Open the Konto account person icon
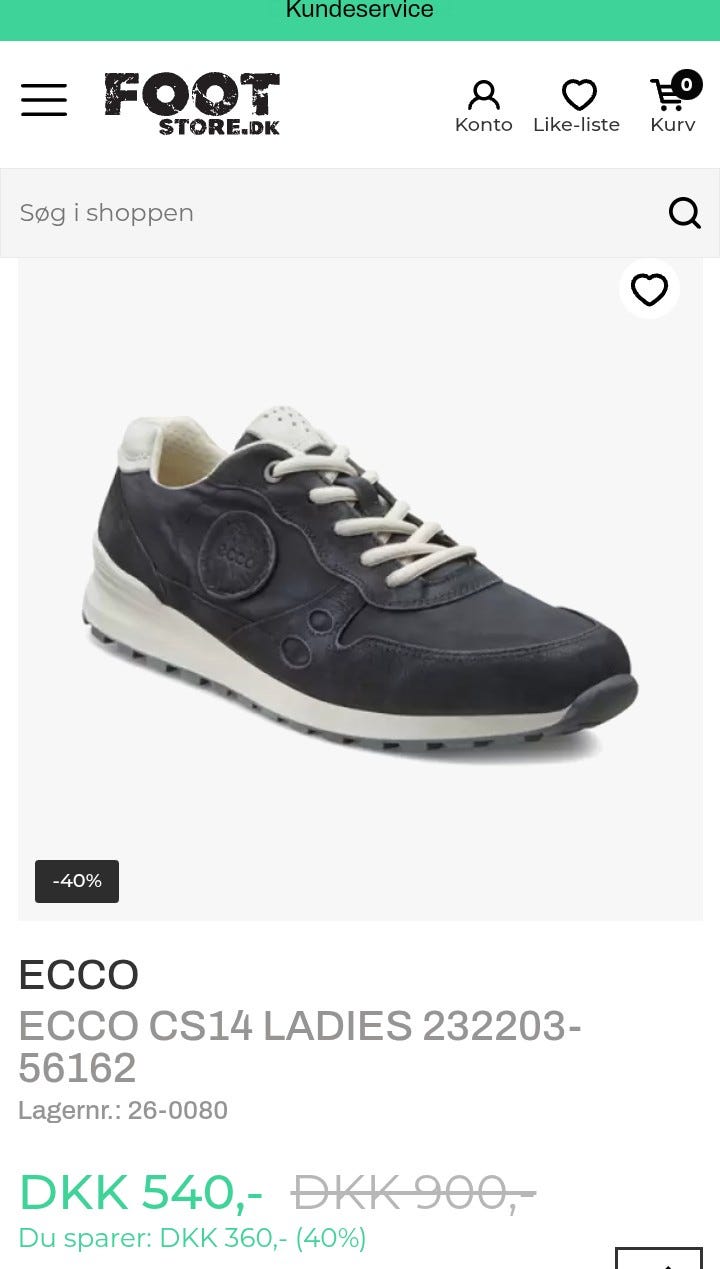Screen dimensions: 720x1269 coord(483,96)
